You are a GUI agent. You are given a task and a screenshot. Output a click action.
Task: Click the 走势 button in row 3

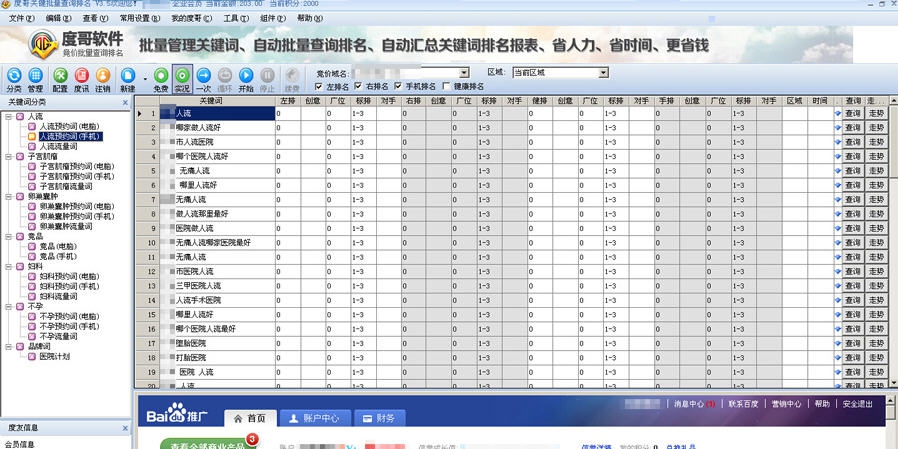pyautogui.click(x=876, y=142)
